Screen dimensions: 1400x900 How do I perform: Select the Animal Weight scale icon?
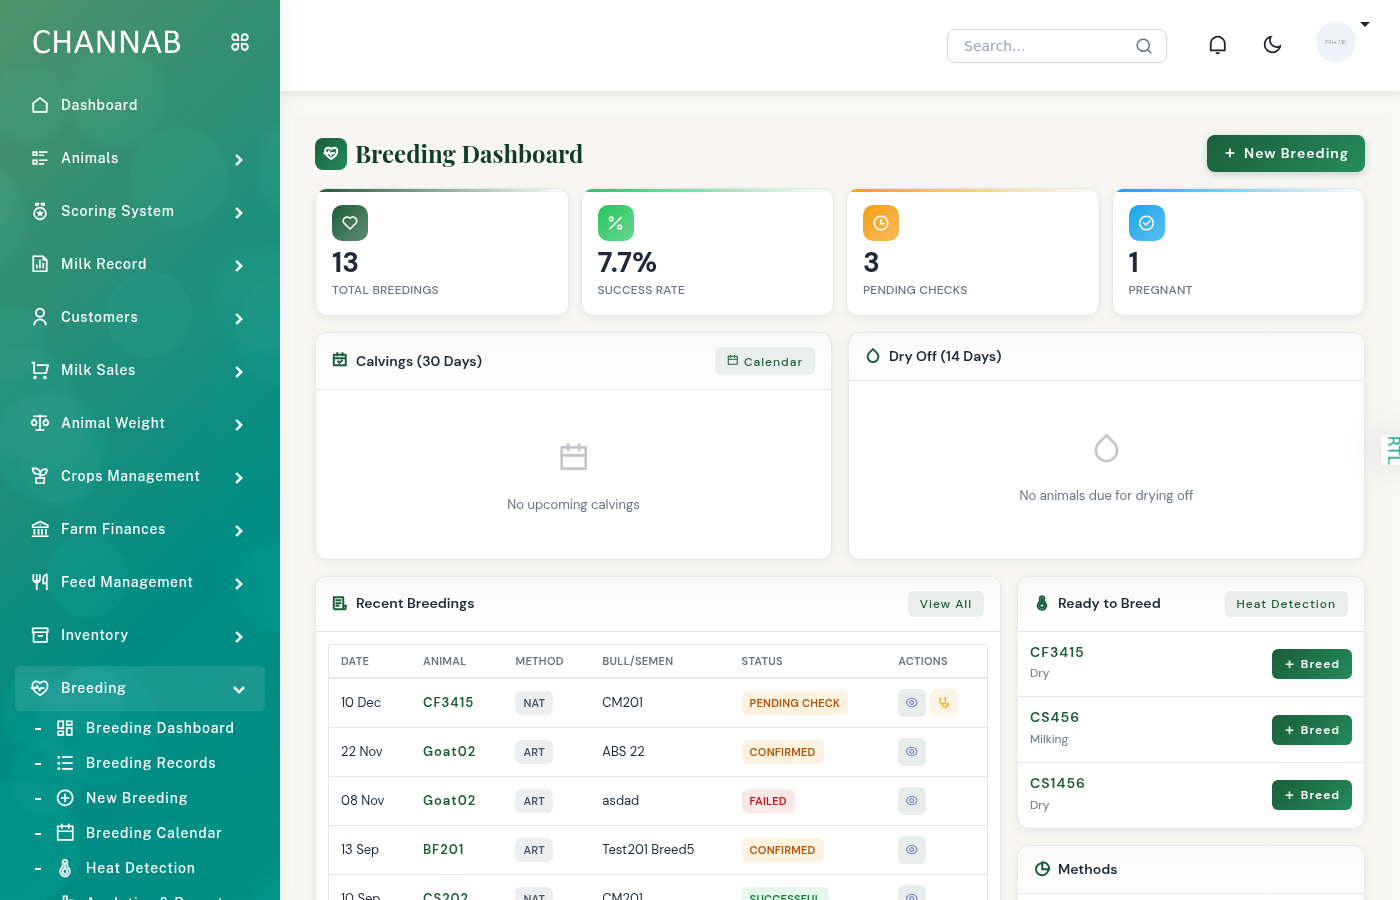(40, 423)
